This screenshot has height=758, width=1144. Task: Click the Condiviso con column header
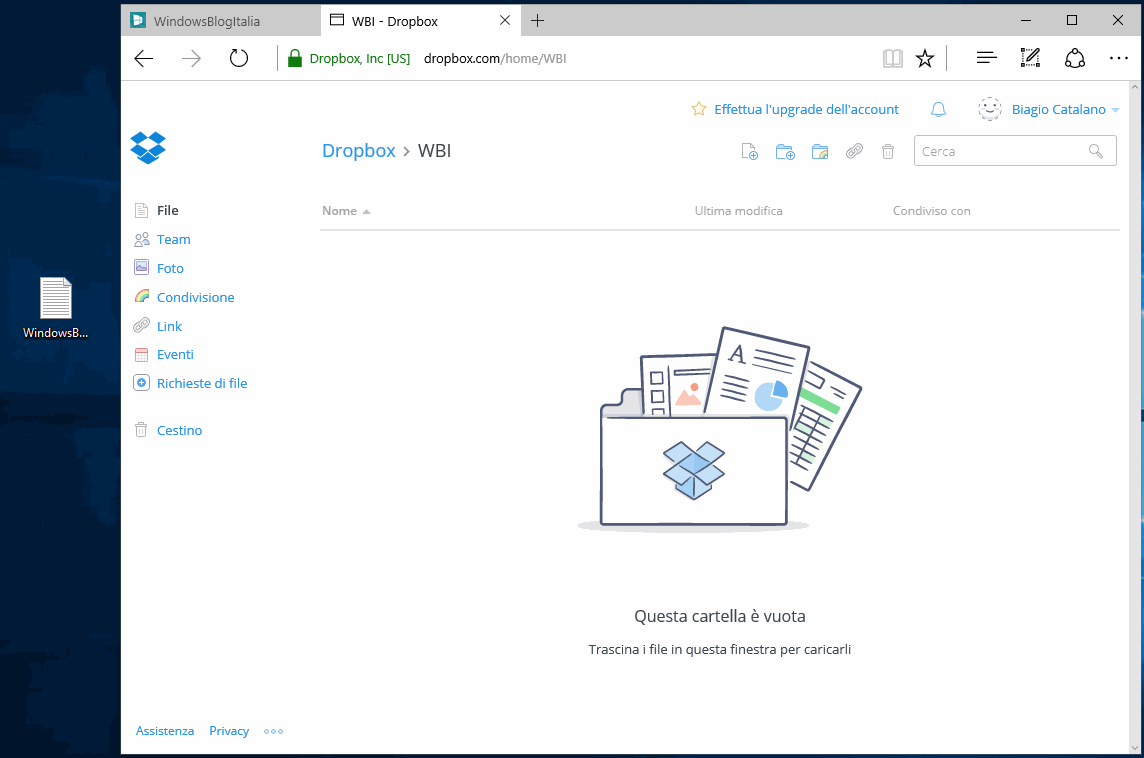[932, 211]
